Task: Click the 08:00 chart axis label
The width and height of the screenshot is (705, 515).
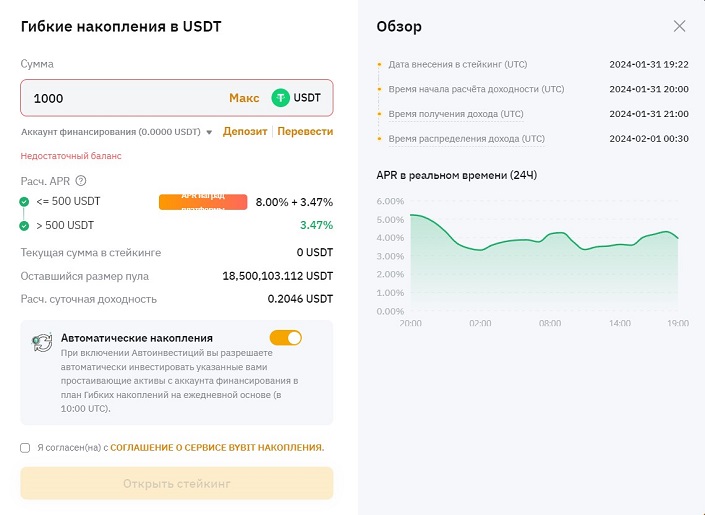Action: [550, 323]
